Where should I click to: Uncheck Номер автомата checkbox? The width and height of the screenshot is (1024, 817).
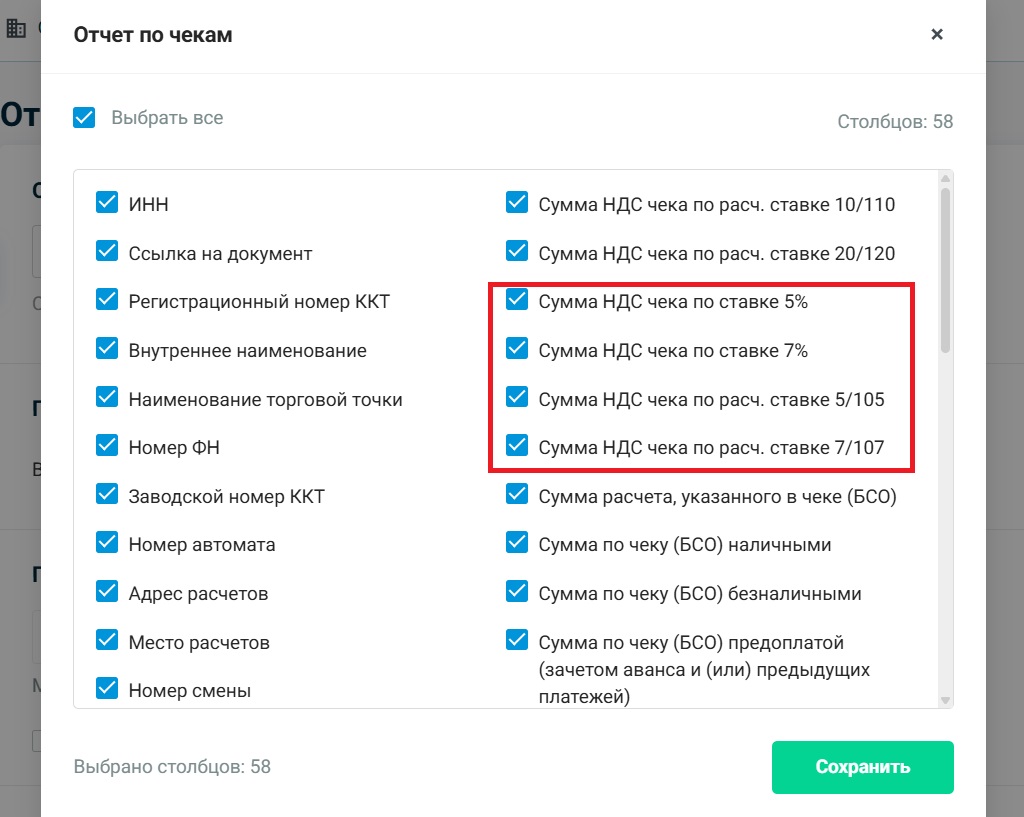point(107,543)
